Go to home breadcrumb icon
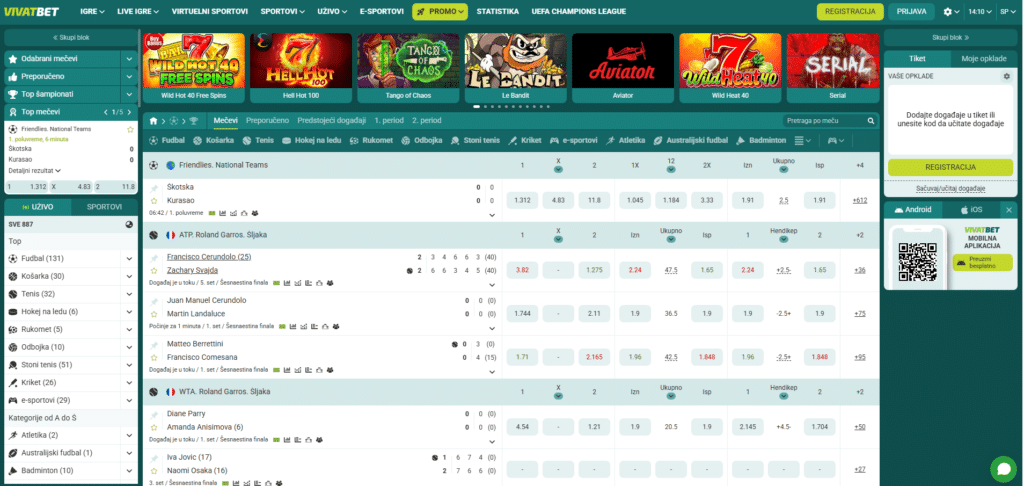1024x486 pixels. coord(153,121)
